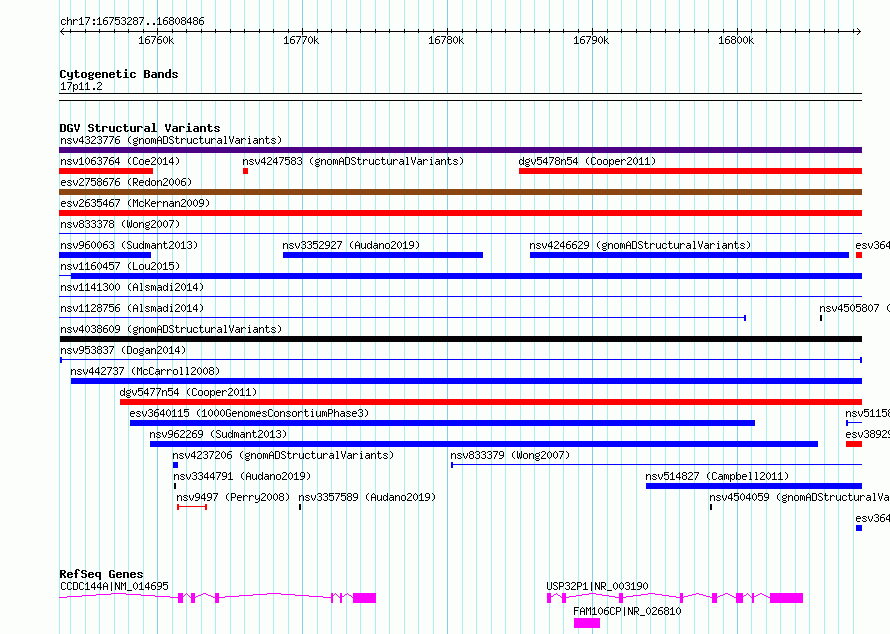890x634 pixels.
Task: Click the purple nsv4323776 variant bar
Action: [x=460, y=150]
